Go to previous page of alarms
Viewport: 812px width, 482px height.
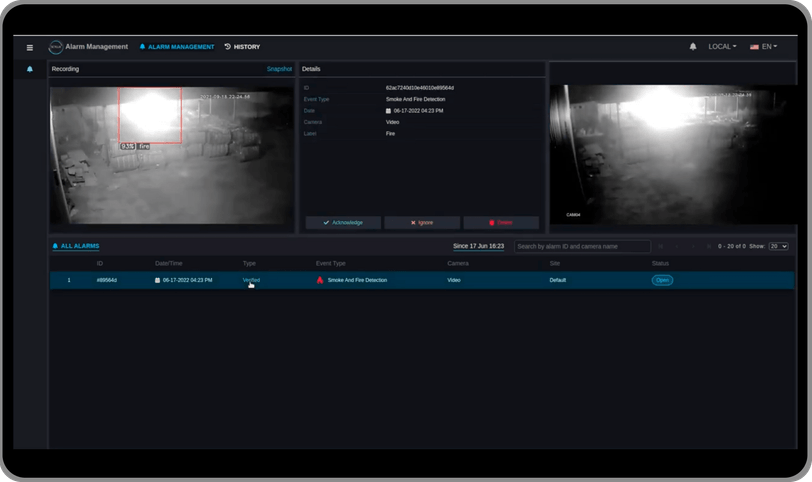[676, 246]
